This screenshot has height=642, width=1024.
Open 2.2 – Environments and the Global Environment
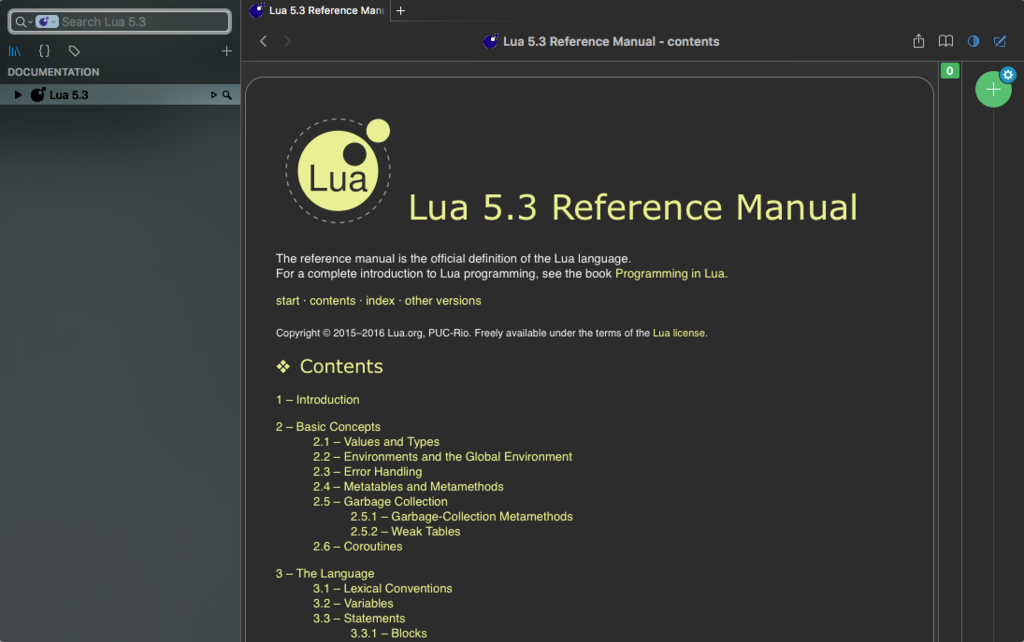click(442, 457)
